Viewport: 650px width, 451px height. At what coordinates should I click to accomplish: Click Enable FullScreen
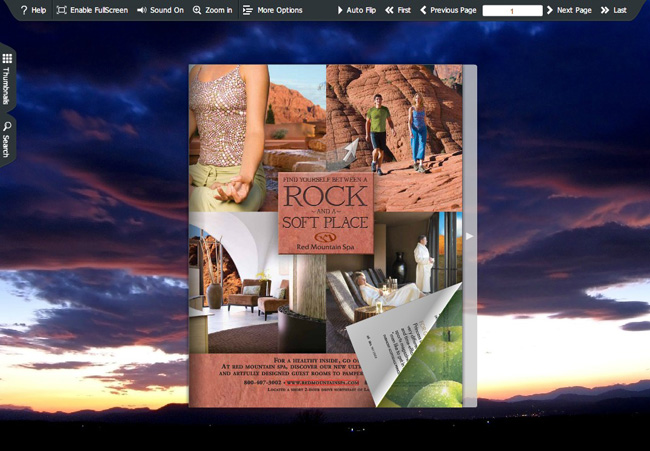click(x=92, y=10)
